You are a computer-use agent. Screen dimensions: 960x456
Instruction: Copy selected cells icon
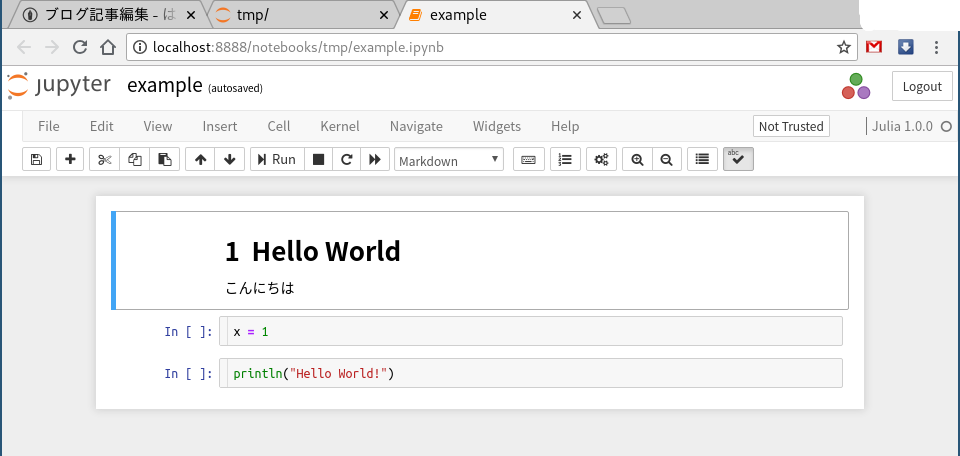click(x=135, y=159)
